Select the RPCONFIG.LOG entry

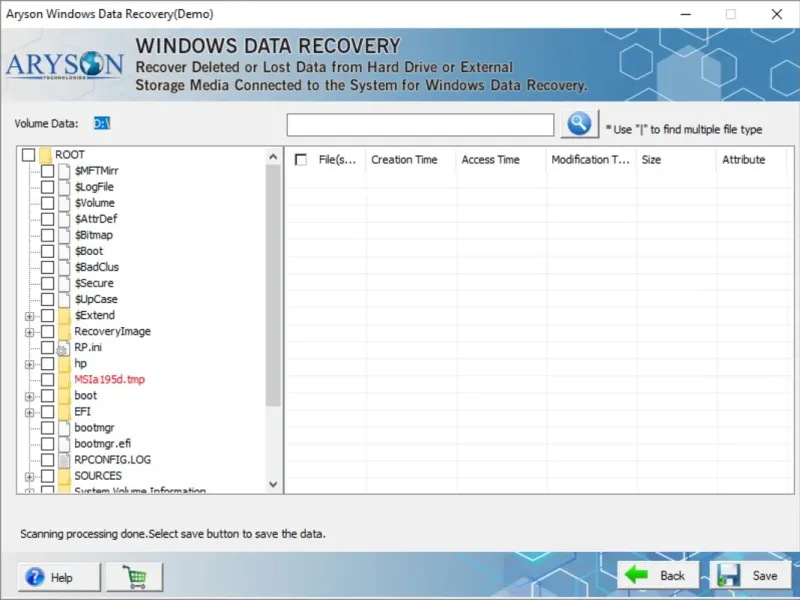pos(112,460)
